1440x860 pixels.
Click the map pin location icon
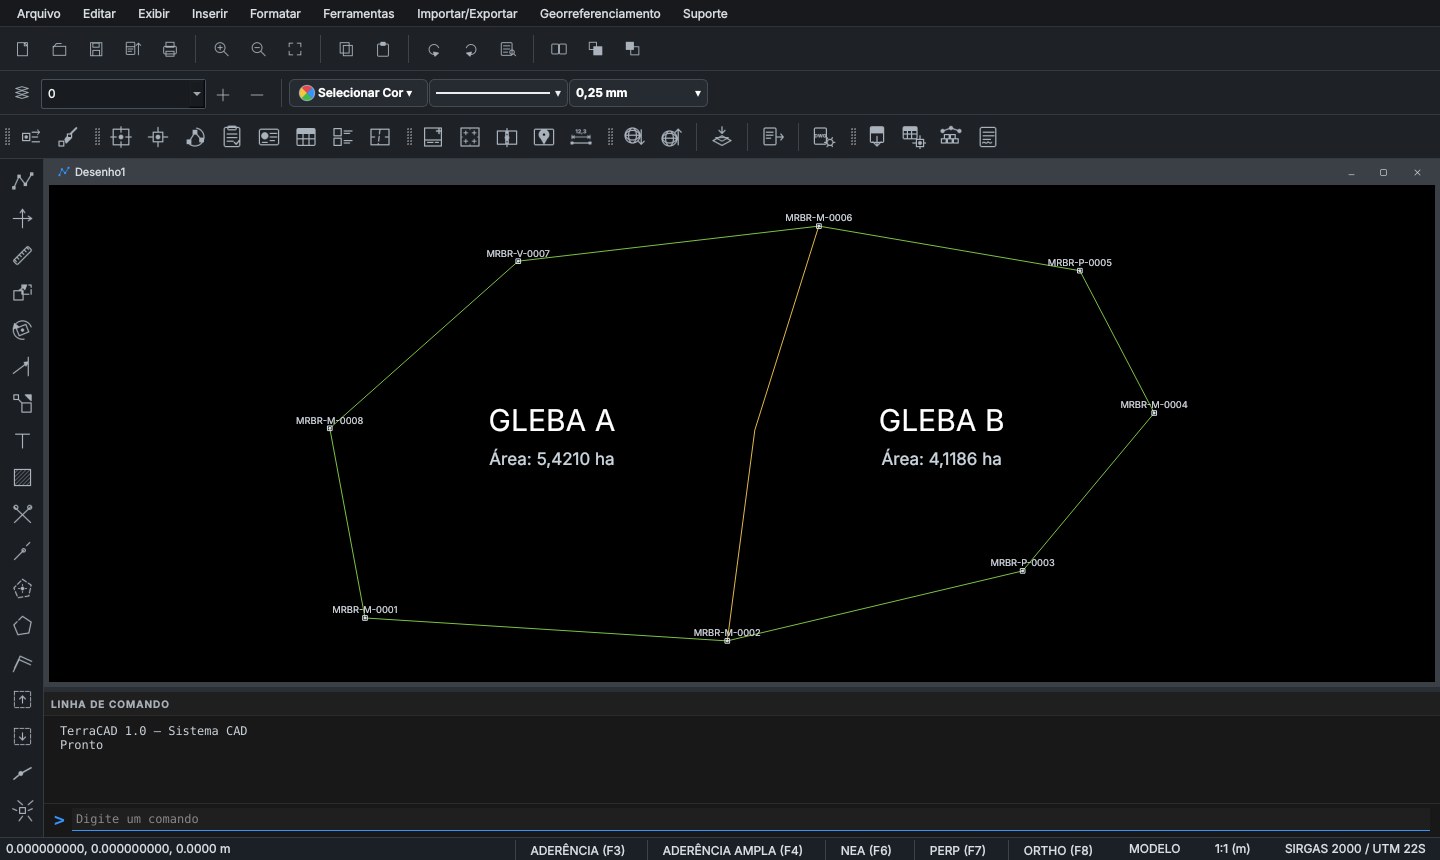tap(544, 137)
